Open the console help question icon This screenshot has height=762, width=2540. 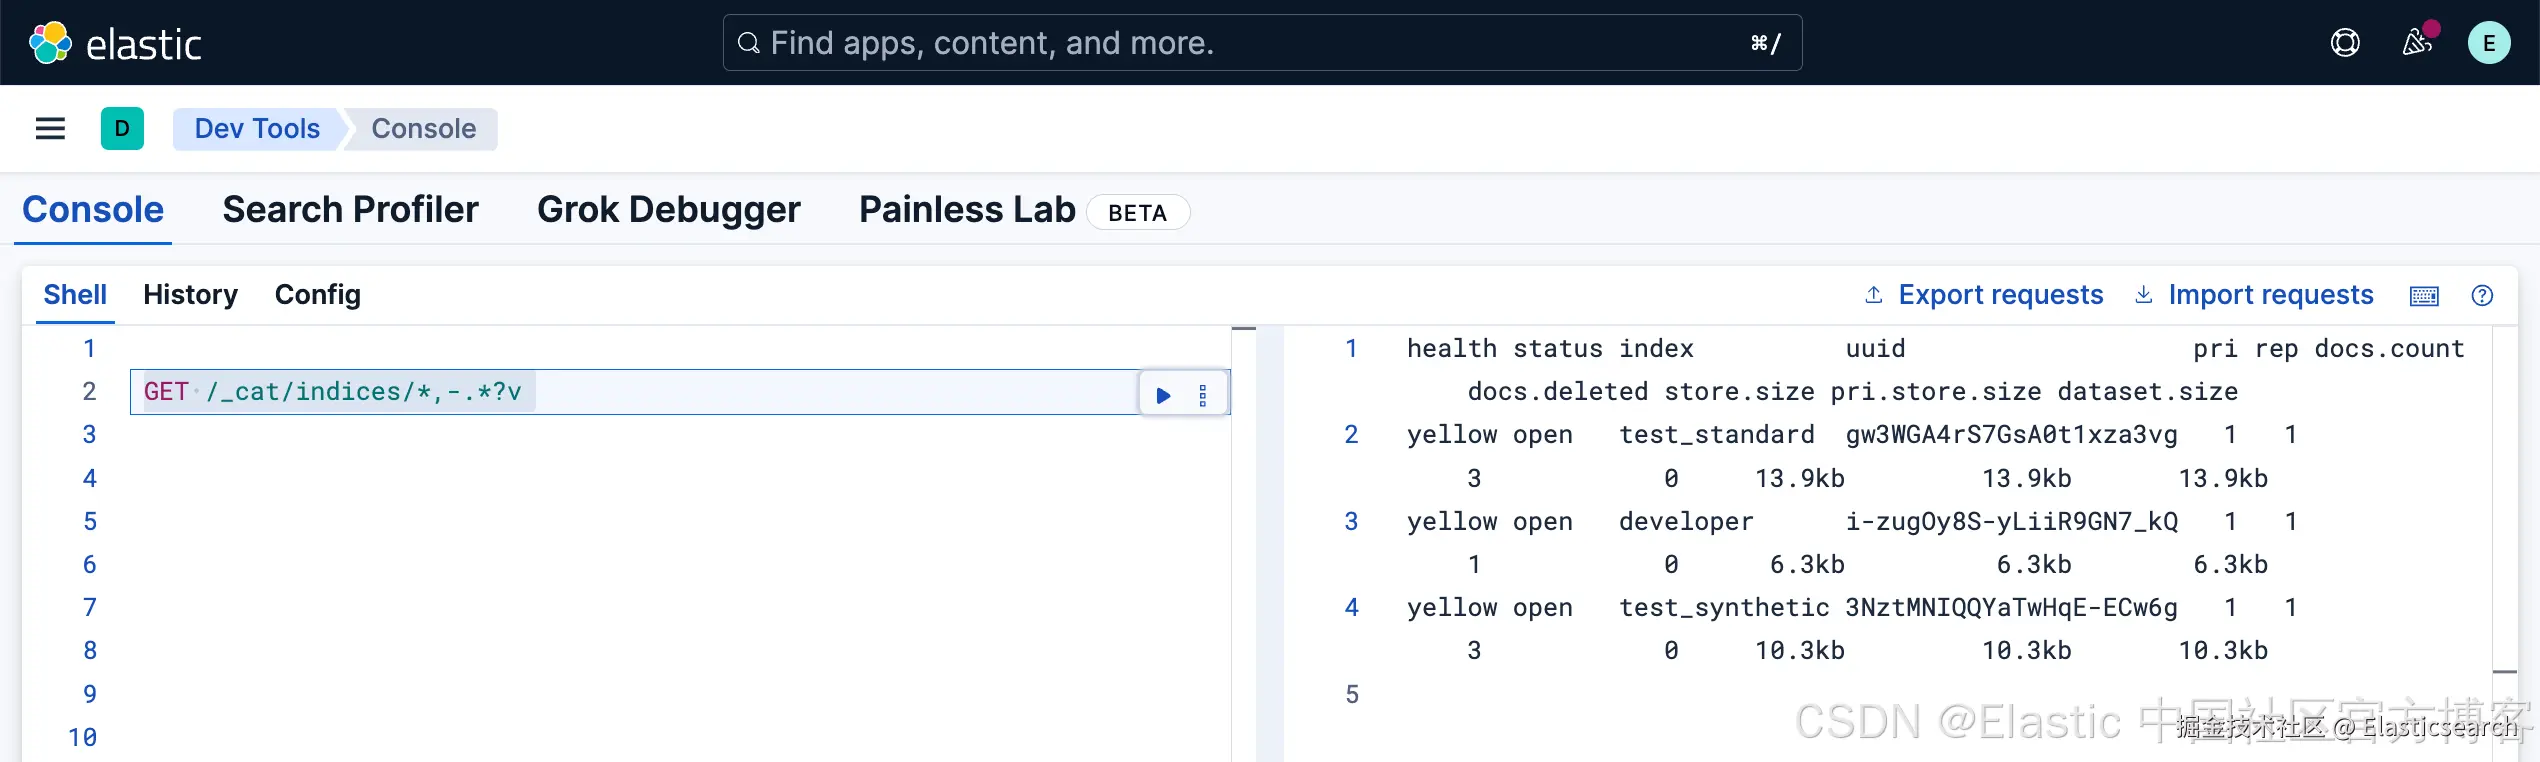[x=2482, y=296]
